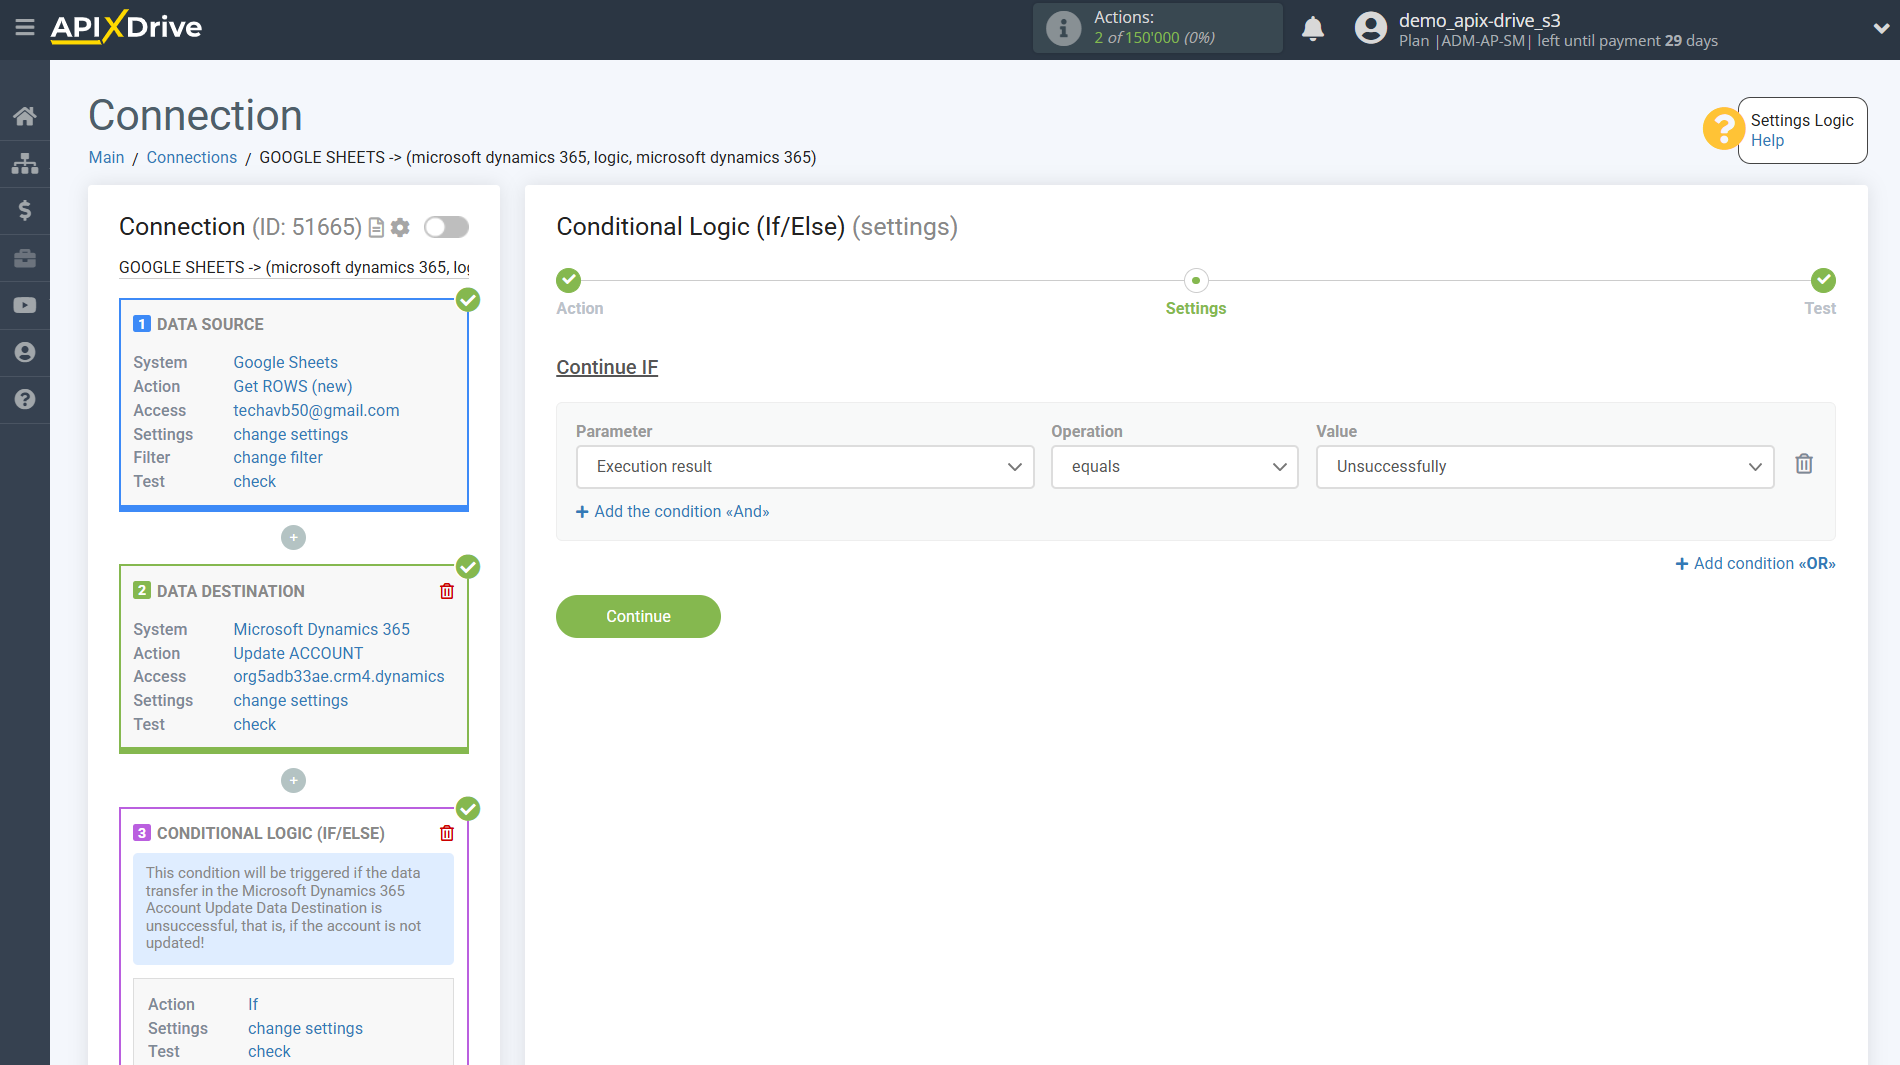This screenshot has width=1900, height=1065.
Task: Open the help question sidebar icon
Action: (25, 399)
